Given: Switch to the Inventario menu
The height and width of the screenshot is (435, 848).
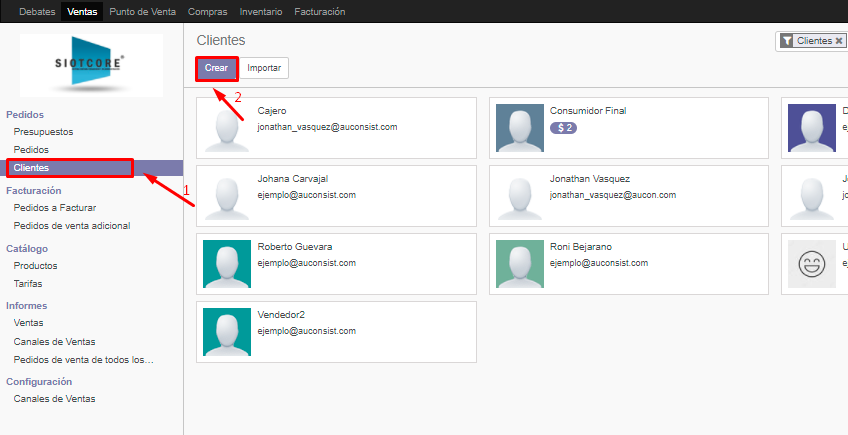Looking at the screenshot, I should pyautogui.click(x=261, y=12).
